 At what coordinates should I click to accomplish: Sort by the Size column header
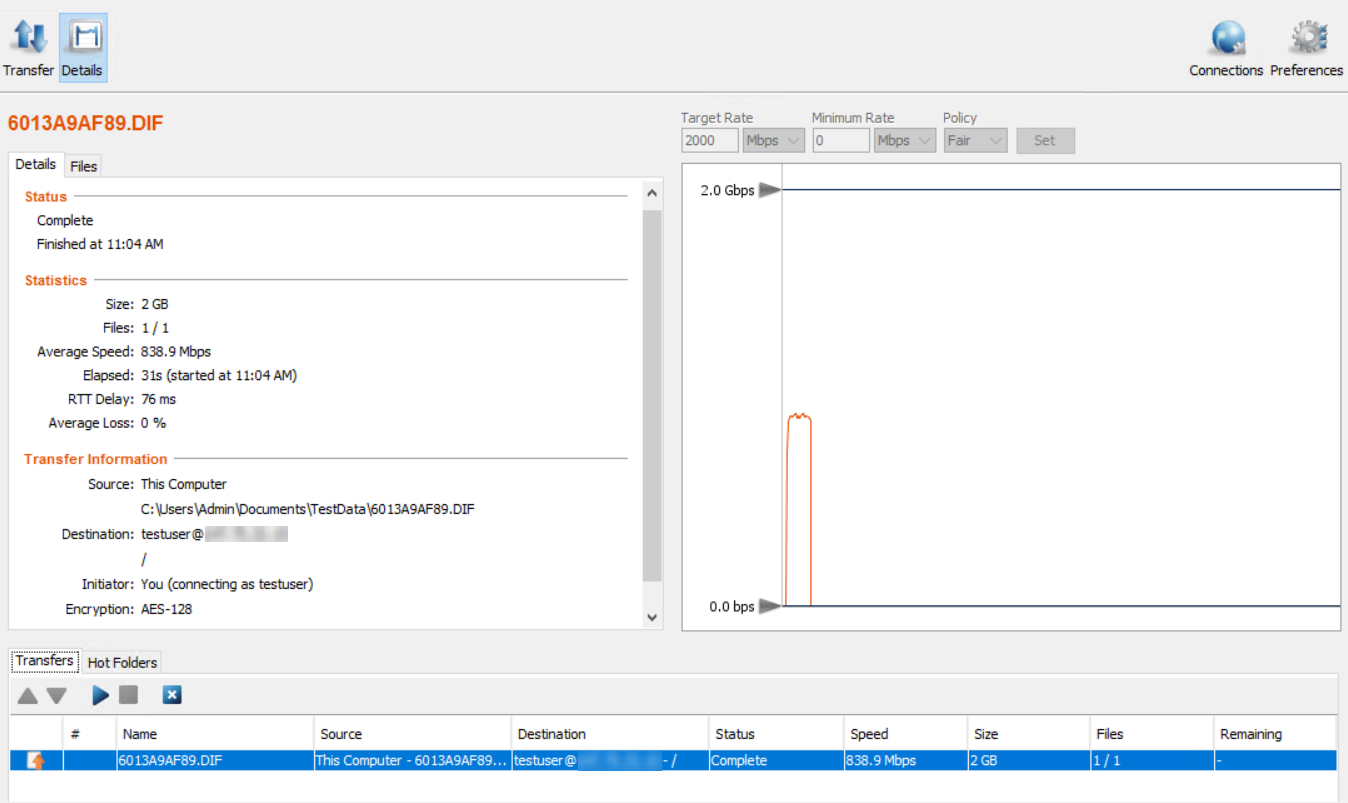point(1029,734)
